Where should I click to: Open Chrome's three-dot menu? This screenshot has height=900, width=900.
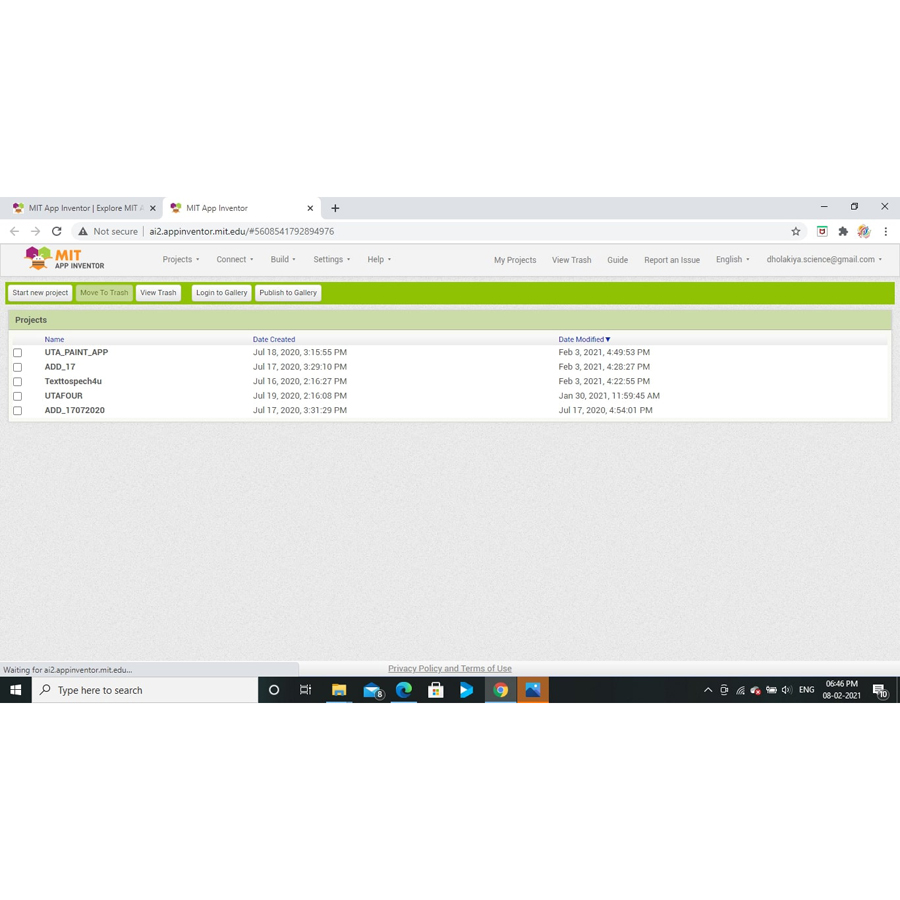(885, 231)
